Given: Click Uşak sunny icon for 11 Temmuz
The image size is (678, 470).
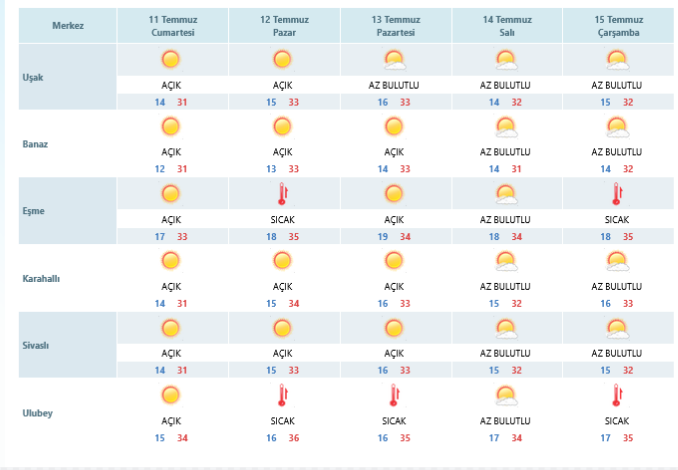Looking at the screenshot, I should [170, 59].
